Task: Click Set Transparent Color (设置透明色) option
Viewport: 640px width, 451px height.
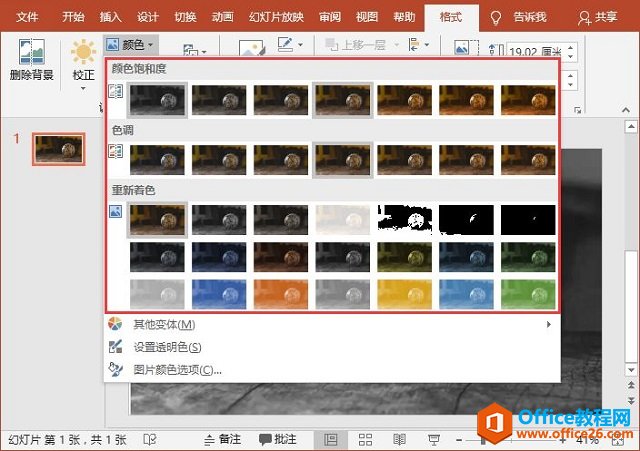Action: (x=167, y=347)
